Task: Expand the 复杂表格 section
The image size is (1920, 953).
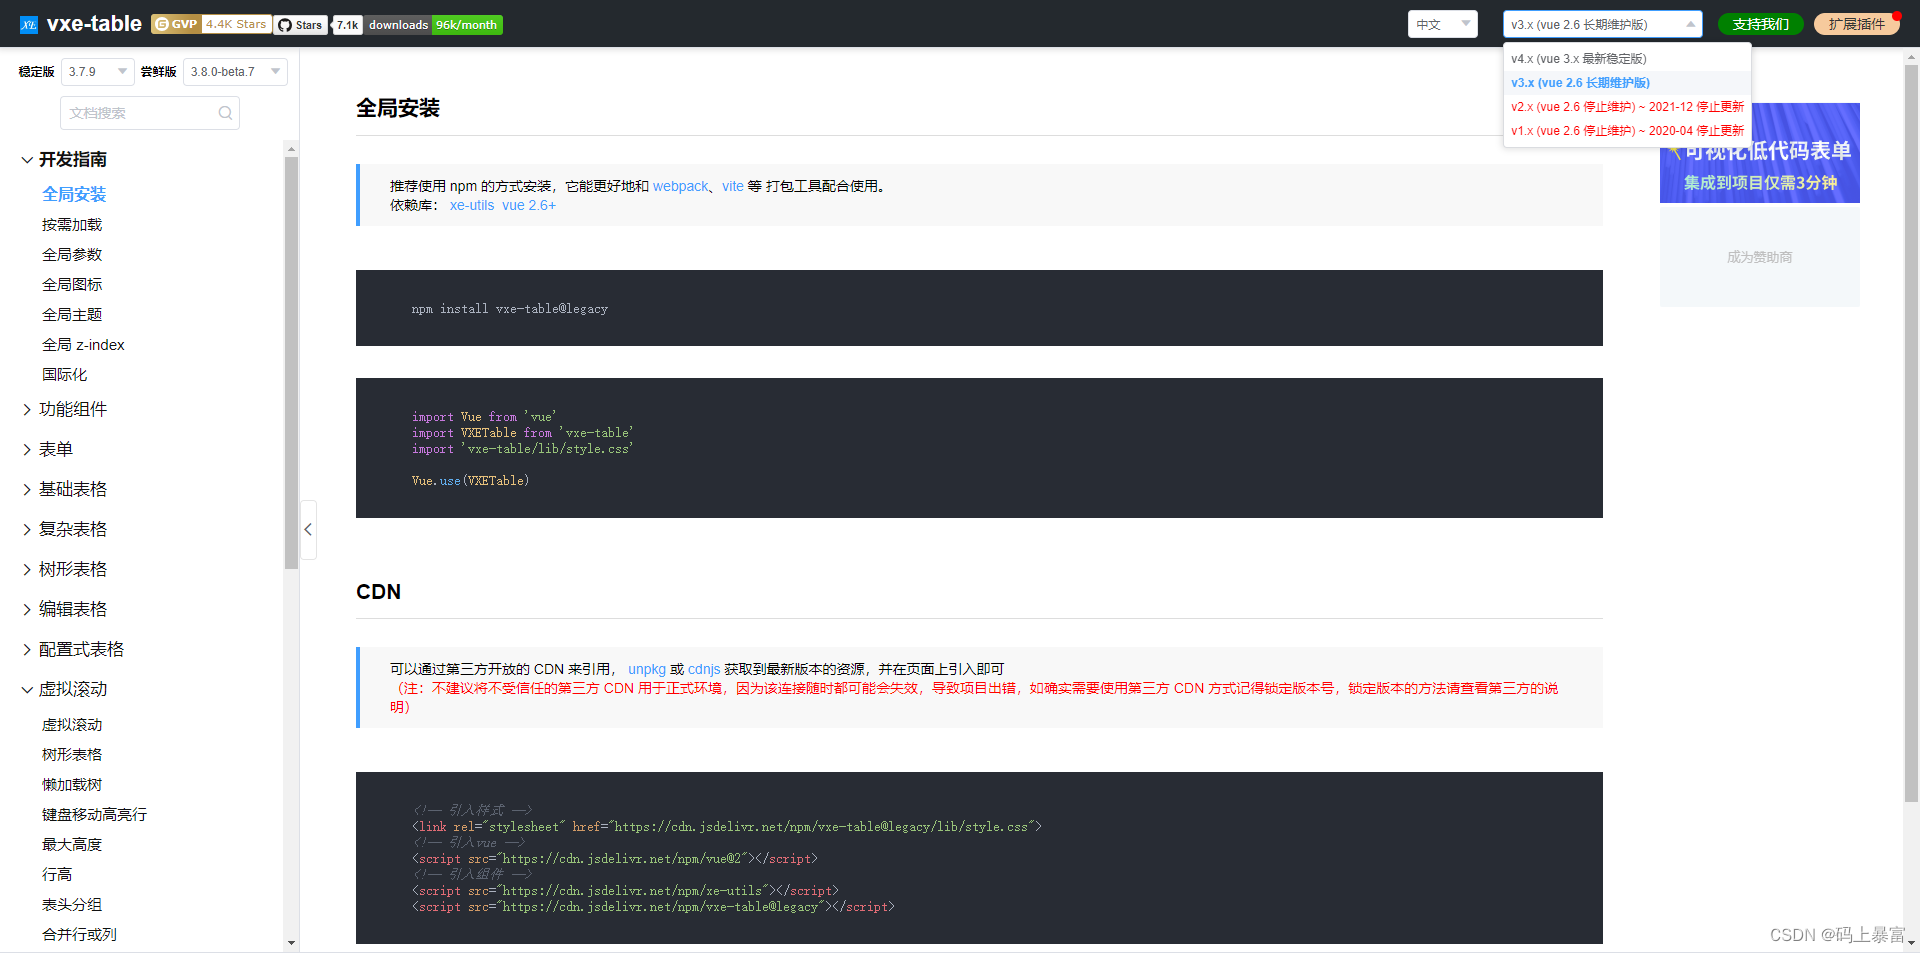Action: (64, 529)
